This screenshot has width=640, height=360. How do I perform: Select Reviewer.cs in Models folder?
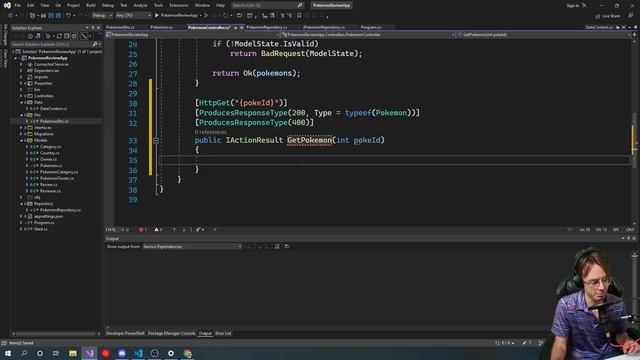coord(50,191)
